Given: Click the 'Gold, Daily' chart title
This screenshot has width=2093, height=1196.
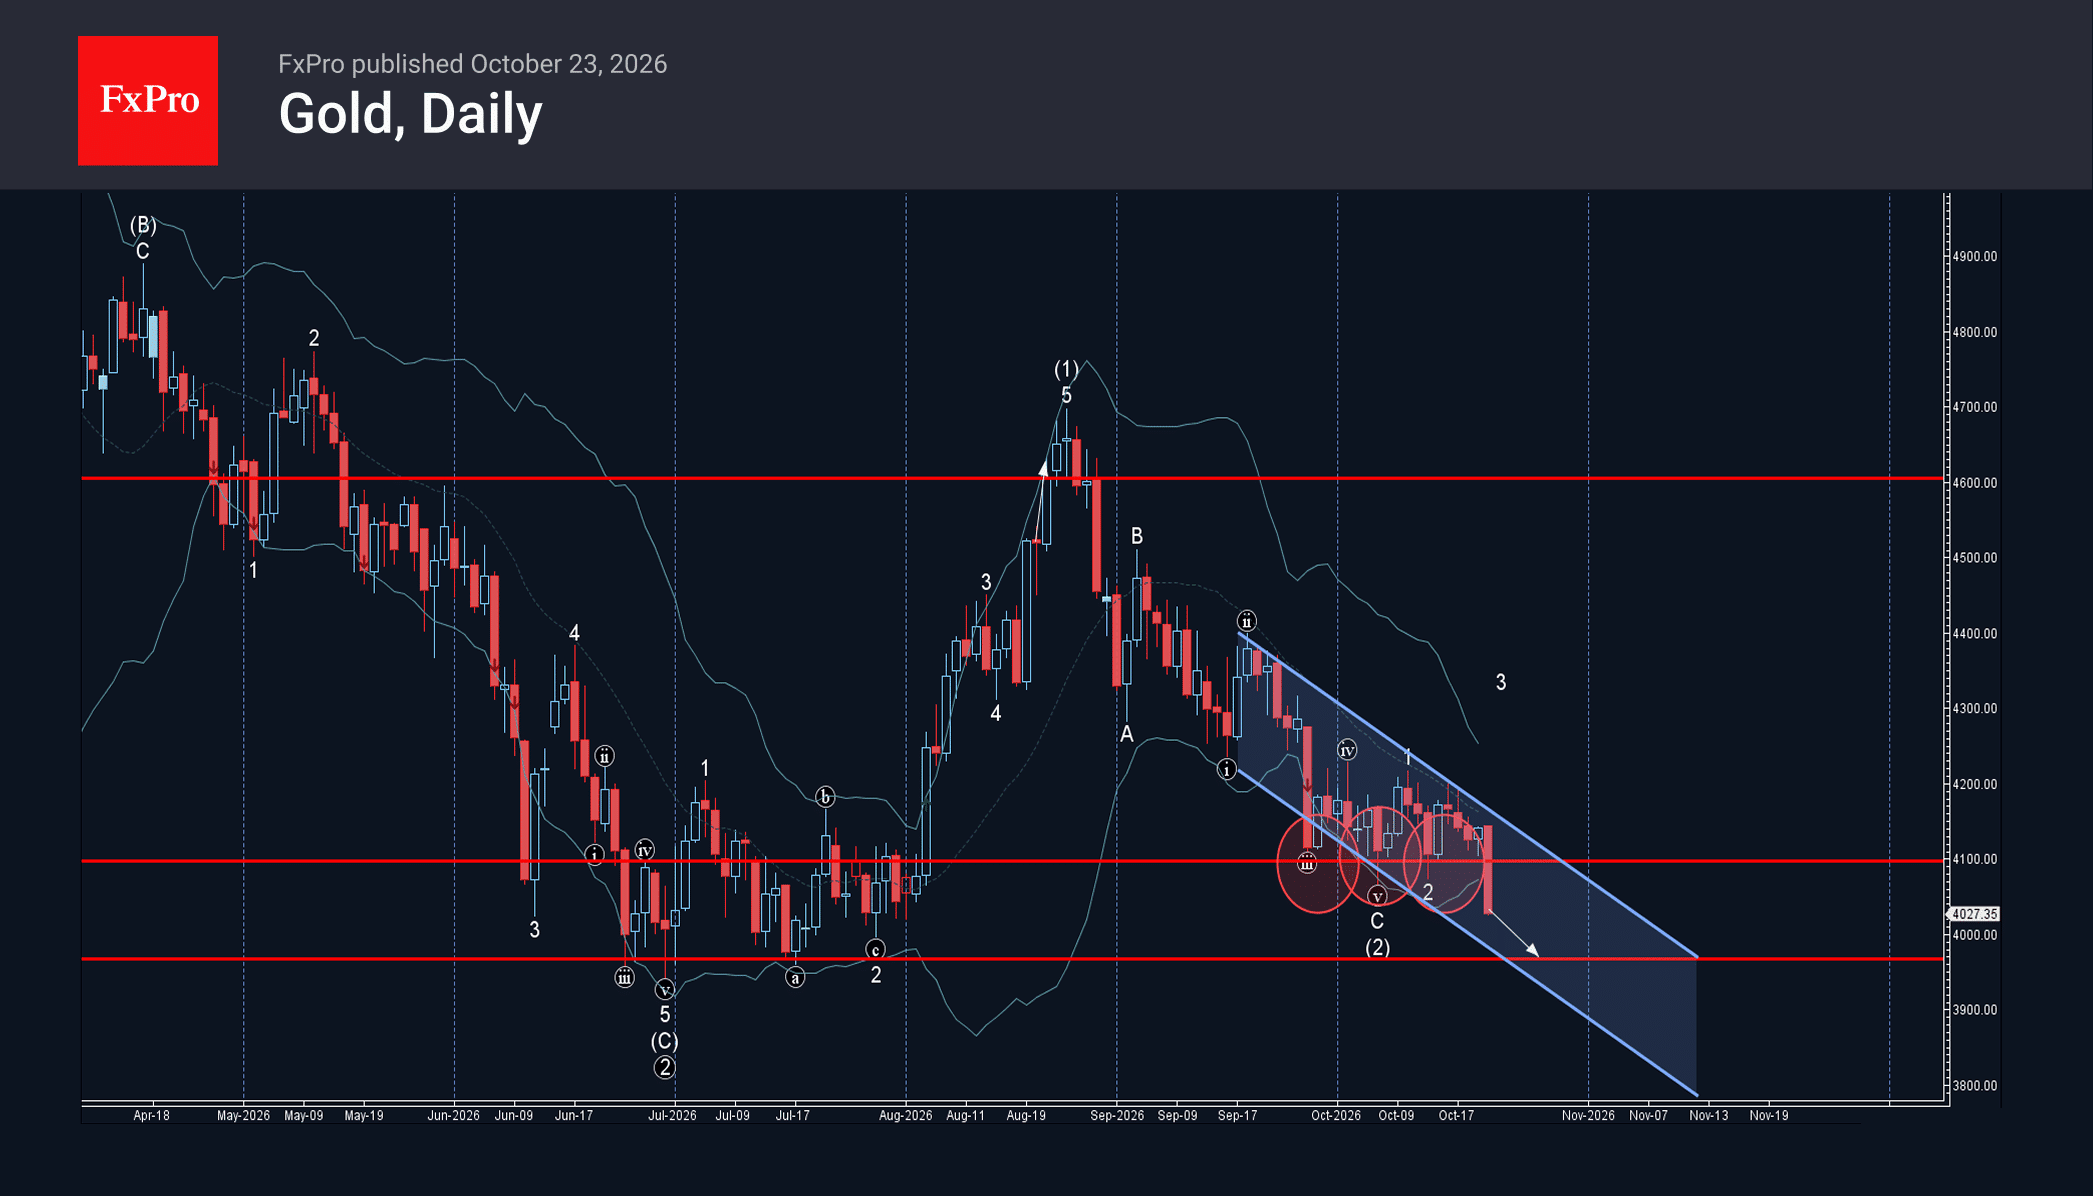Looking at the screenshot, I should [x=410, y=114].
